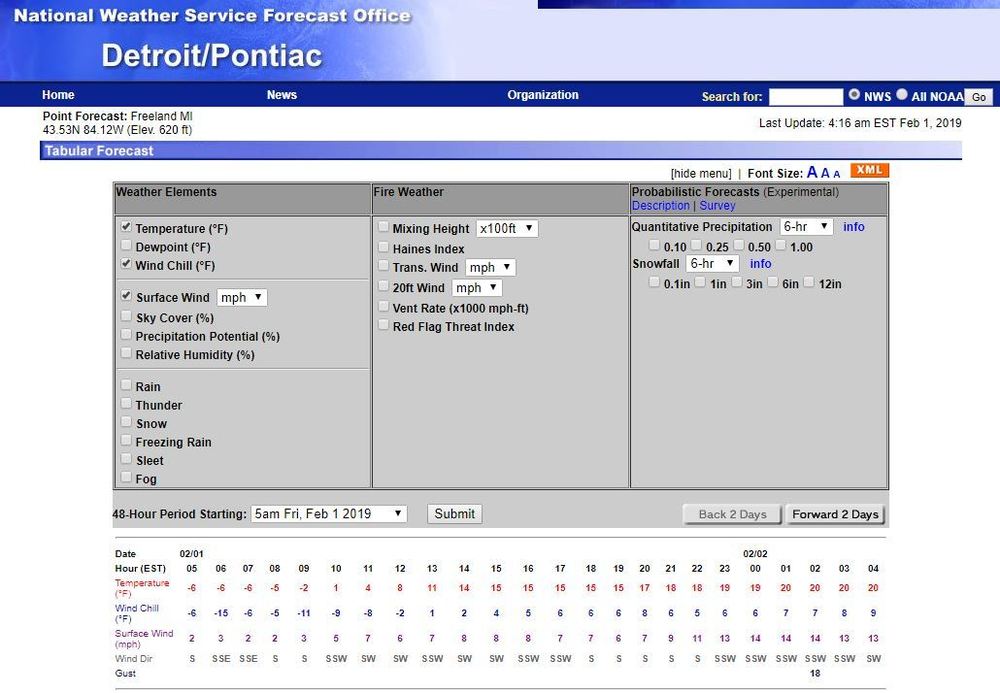Viewport: 1000px width, 693px height.
Task: Enable the Rain checkbox
Action: [126, 384]
